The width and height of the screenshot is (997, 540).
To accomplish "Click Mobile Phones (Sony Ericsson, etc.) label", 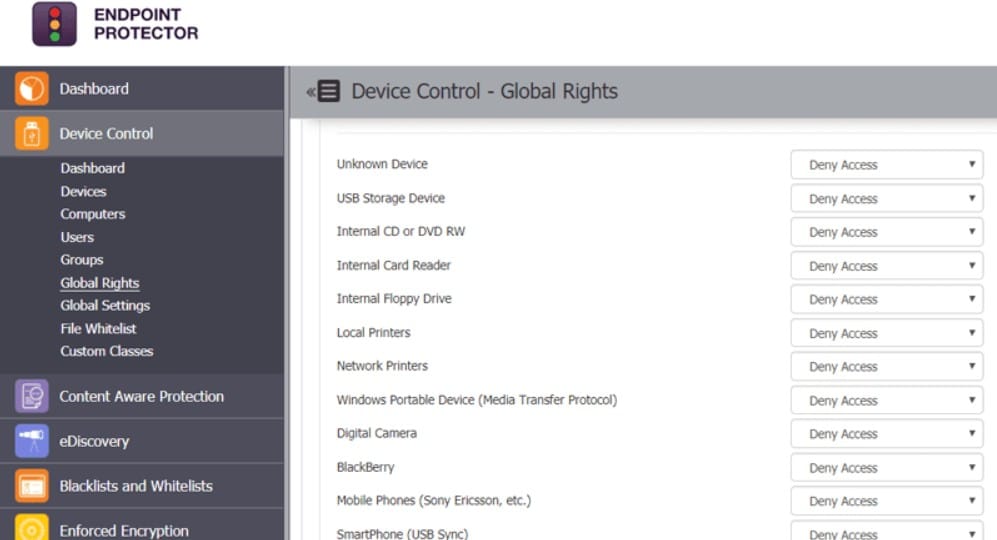I will 434,501.
